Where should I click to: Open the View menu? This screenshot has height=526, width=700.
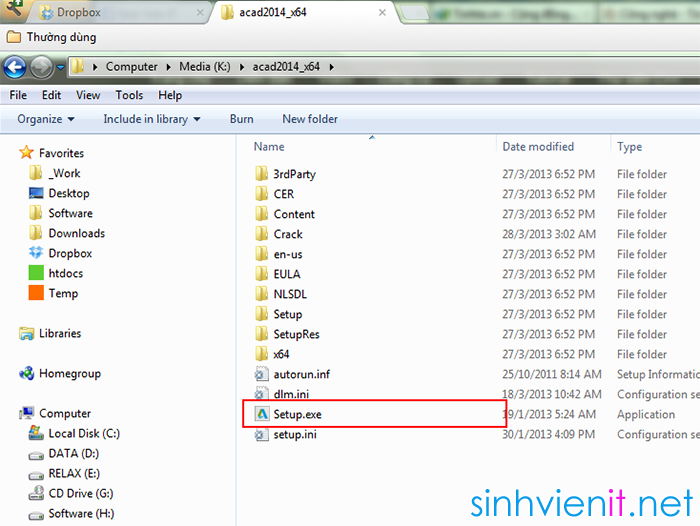tap(88, 95)
